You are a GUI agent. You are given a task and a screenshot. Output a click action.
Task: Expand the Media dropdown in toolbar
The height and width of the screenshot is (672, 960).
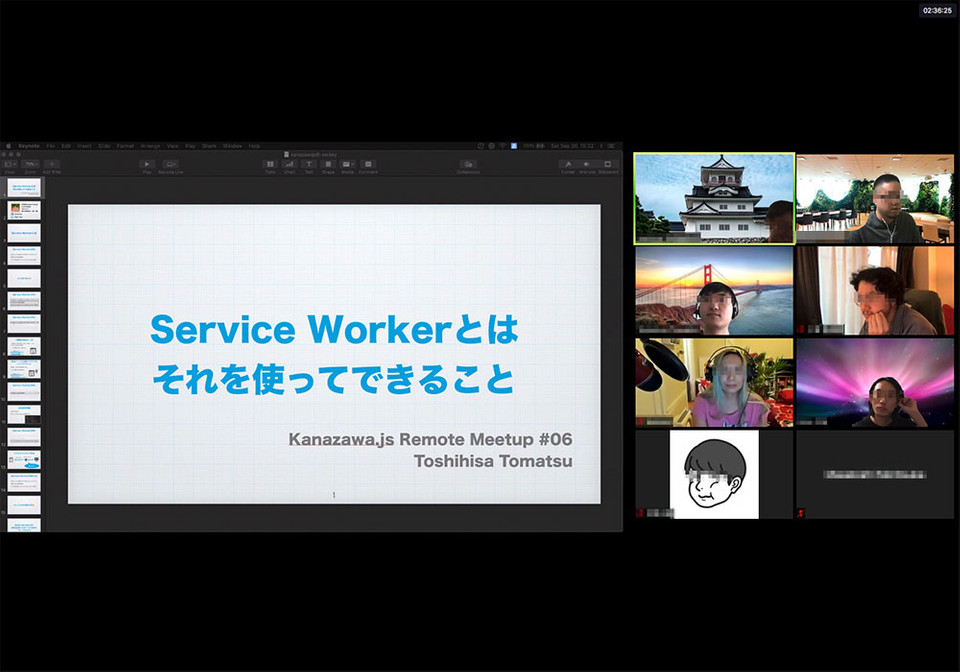tap(347, 164)
